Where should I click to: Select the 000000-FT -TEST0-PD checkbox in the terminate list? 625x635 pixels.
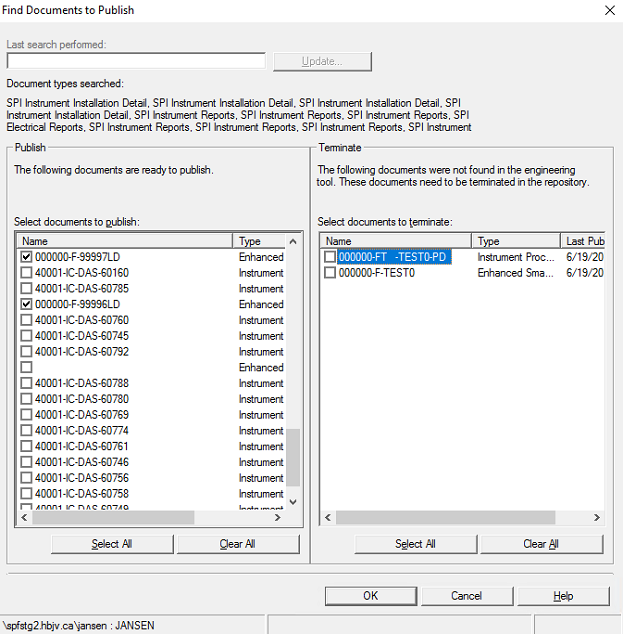(x=331, y=257)
